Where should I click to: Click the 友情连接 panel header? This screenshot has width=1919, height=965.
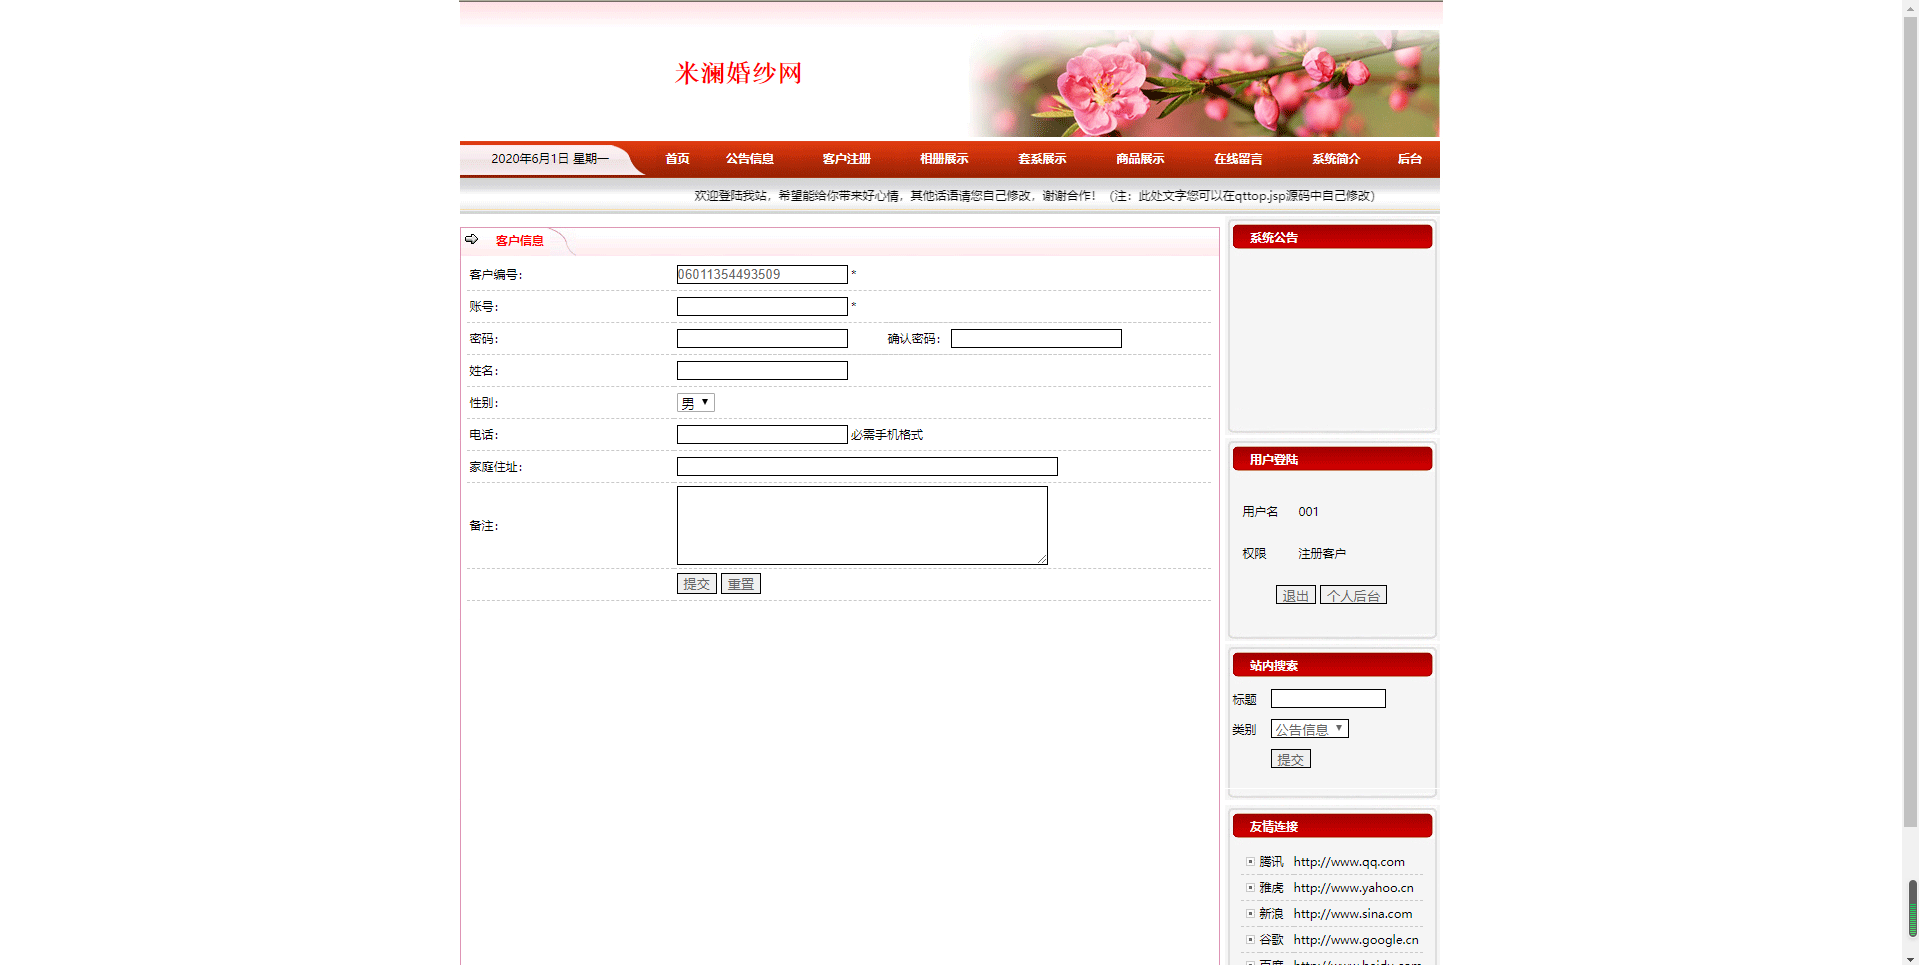1332,826
